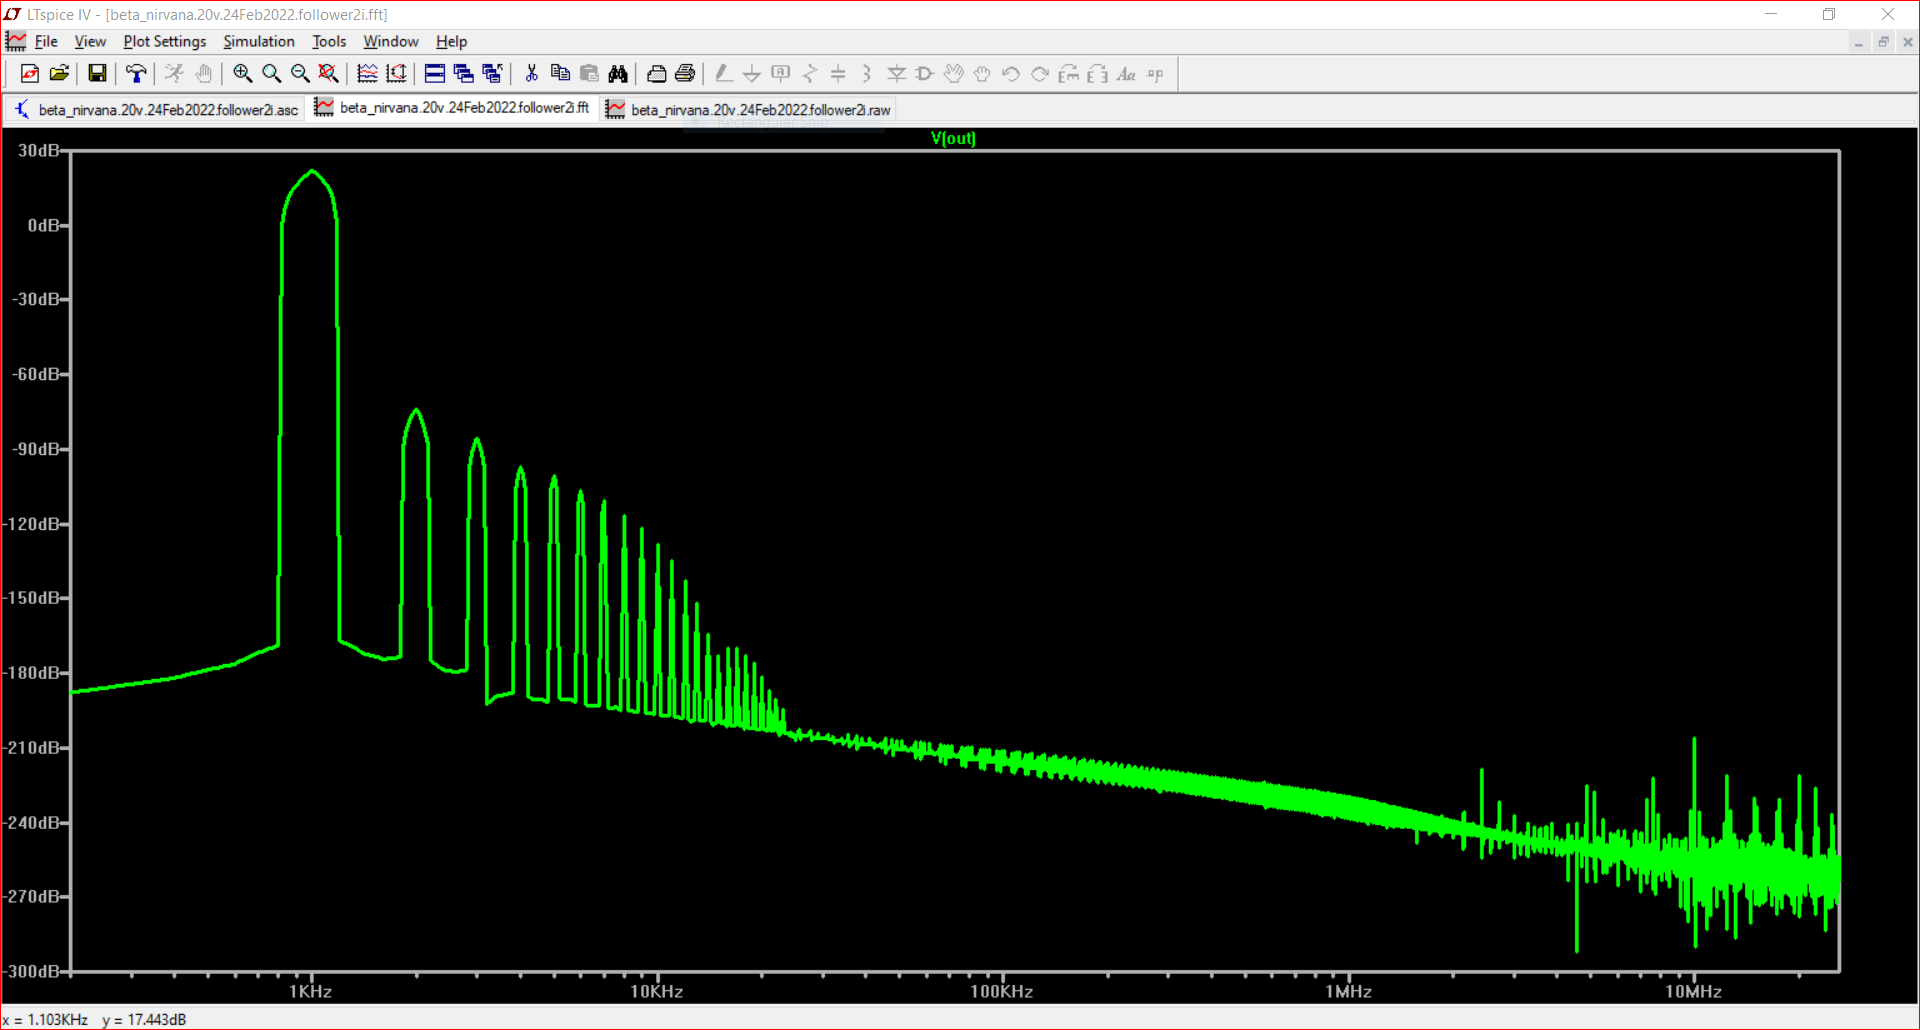Screen dimensions: 1920x1030
Task: Click the LTspice icon left of File menu
Action: (15, 41)
